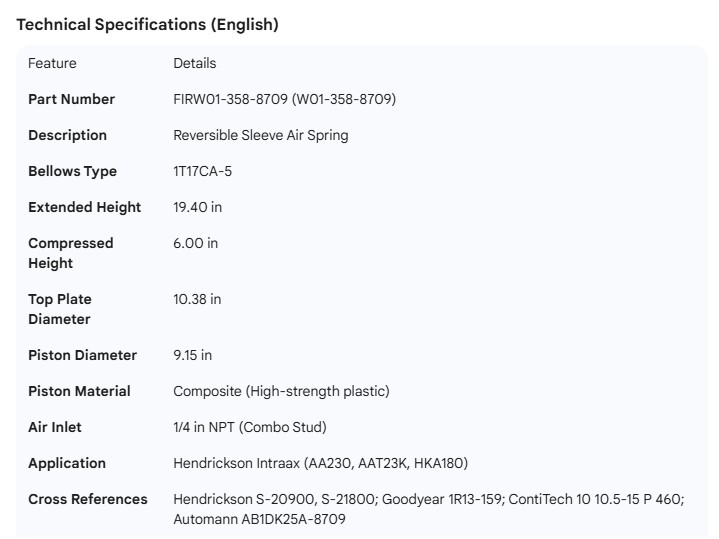
Task: Select the Compressed Height label
Action: [70, 253]
